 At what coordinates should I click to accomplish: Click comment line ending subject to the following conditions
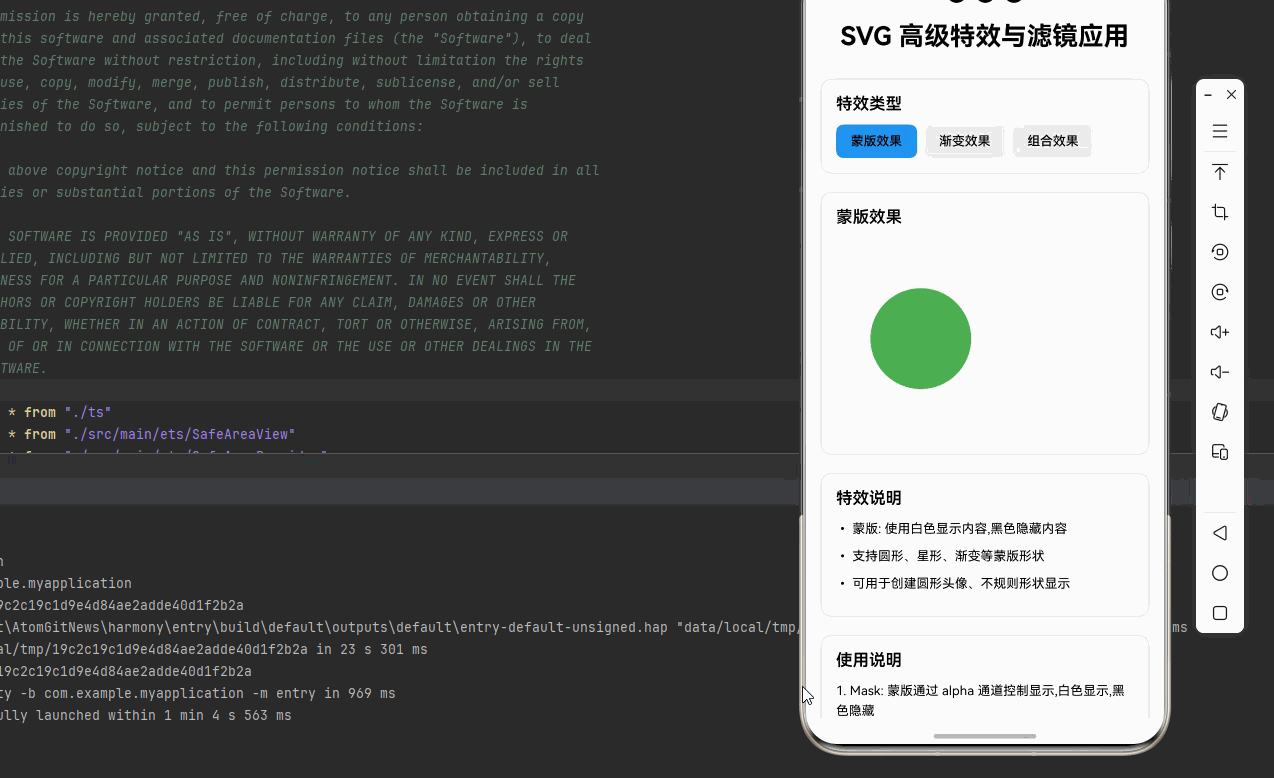(x=212, y=126)
